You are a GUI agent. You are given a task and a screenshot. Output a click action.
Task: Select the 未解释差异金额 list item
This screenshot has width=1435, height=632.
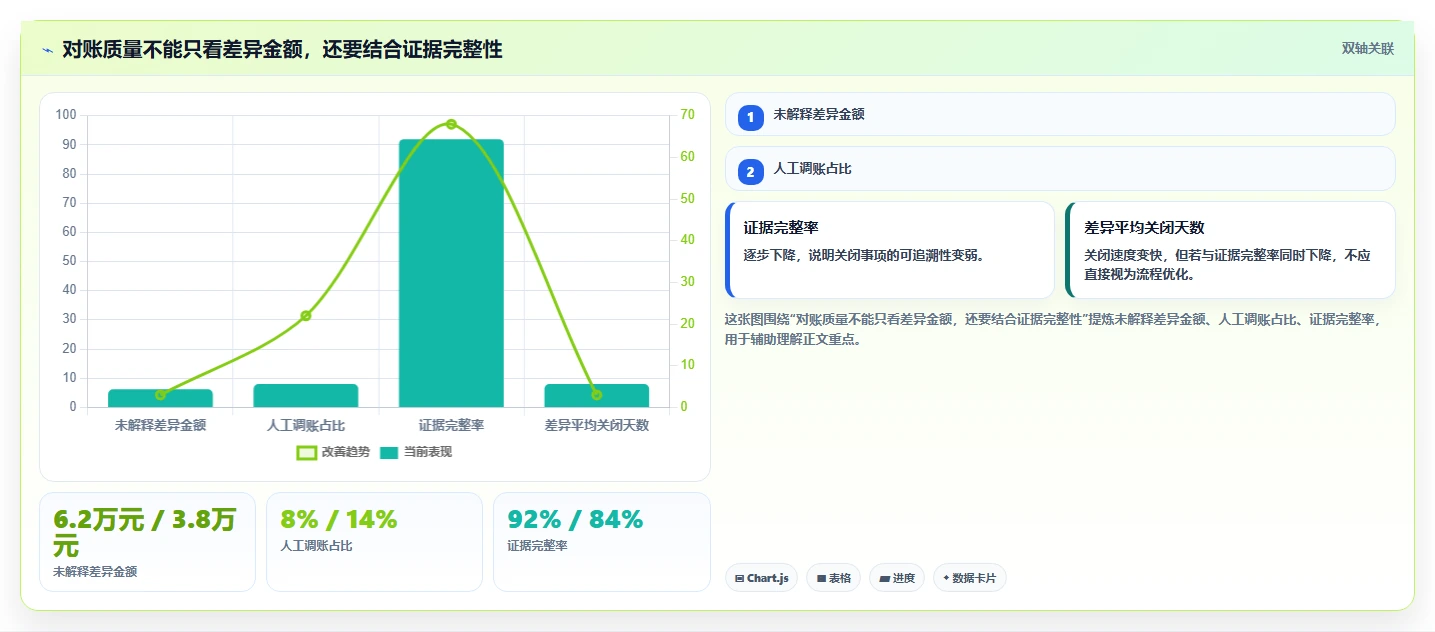coord(1060,114)
